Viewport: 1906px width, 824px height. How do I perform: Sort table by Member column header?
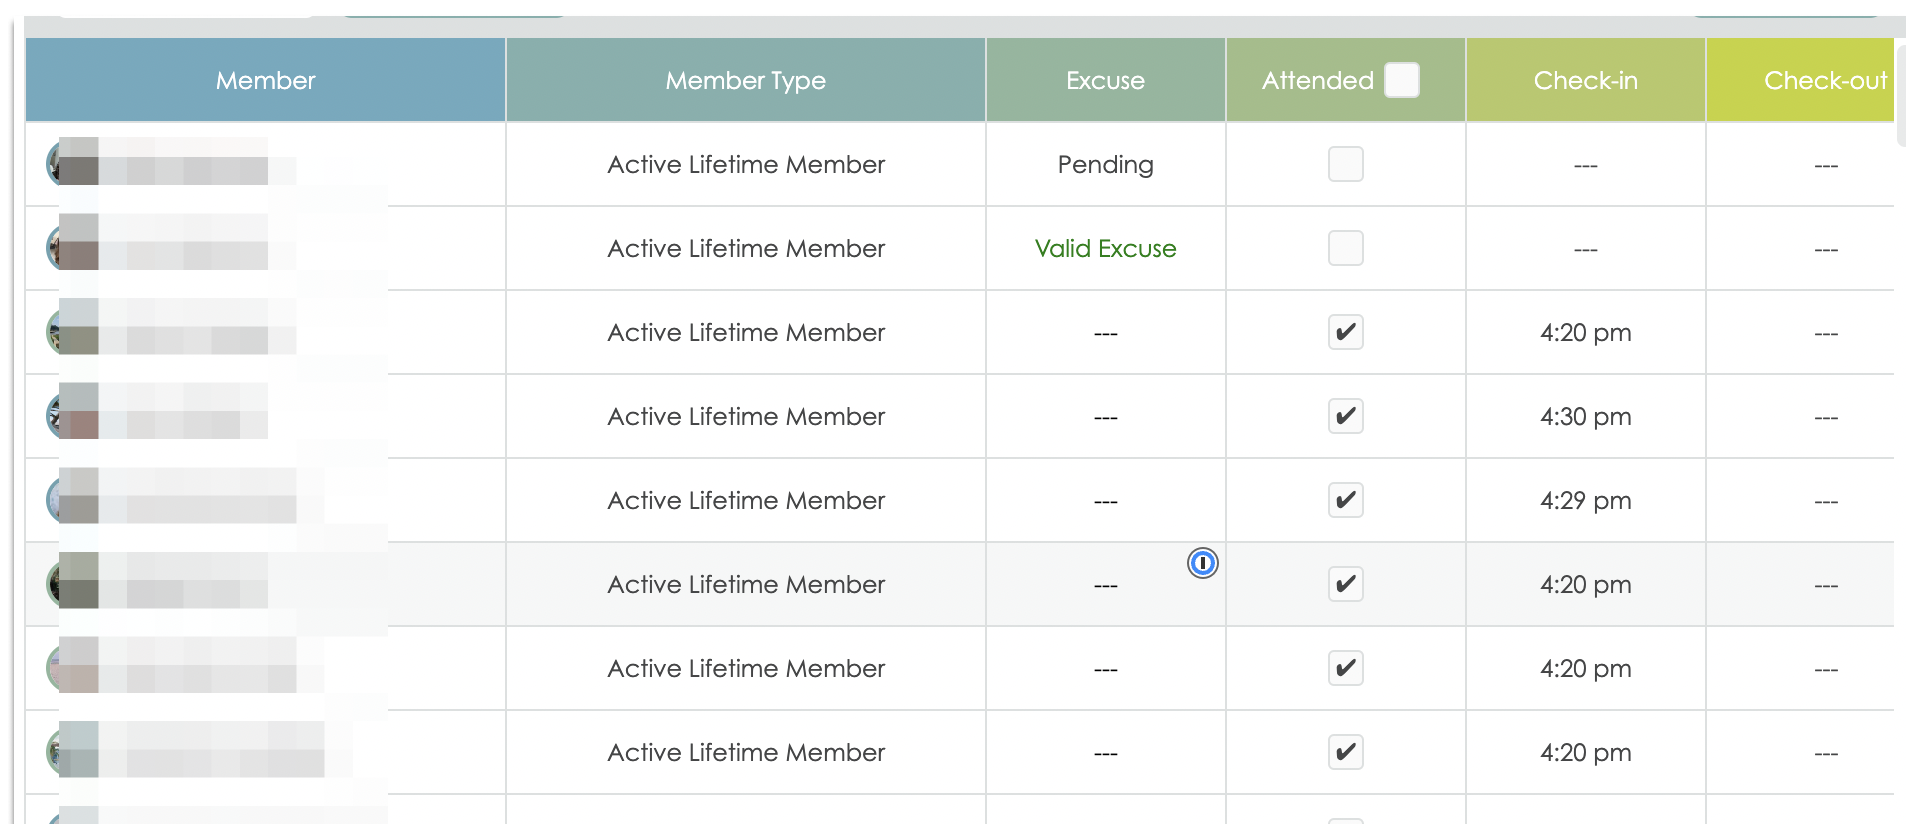[x=265, y=80]
